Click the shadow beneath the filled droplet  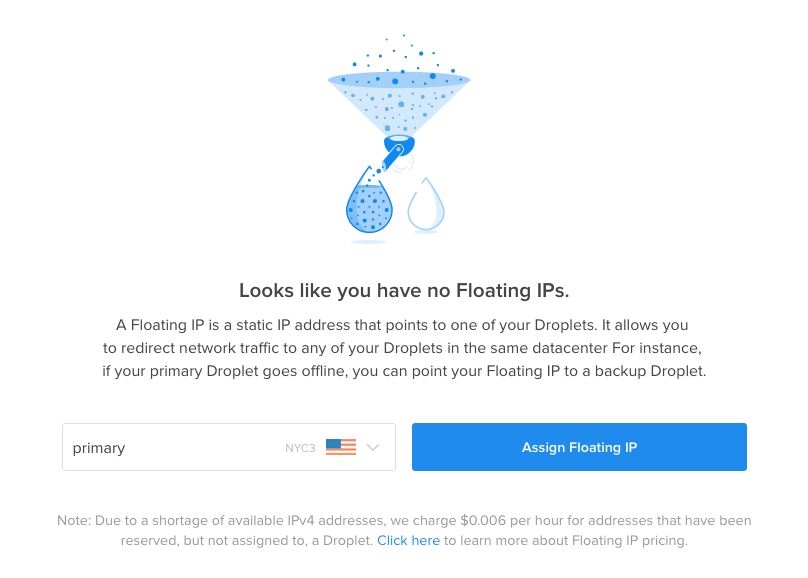click(x=368, y=240)
